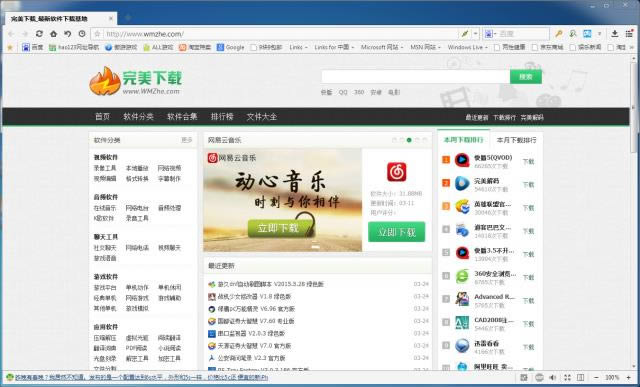Select the active green carousel dot
This screenshot has height=387, width=640.
click(x=409, y=140)
